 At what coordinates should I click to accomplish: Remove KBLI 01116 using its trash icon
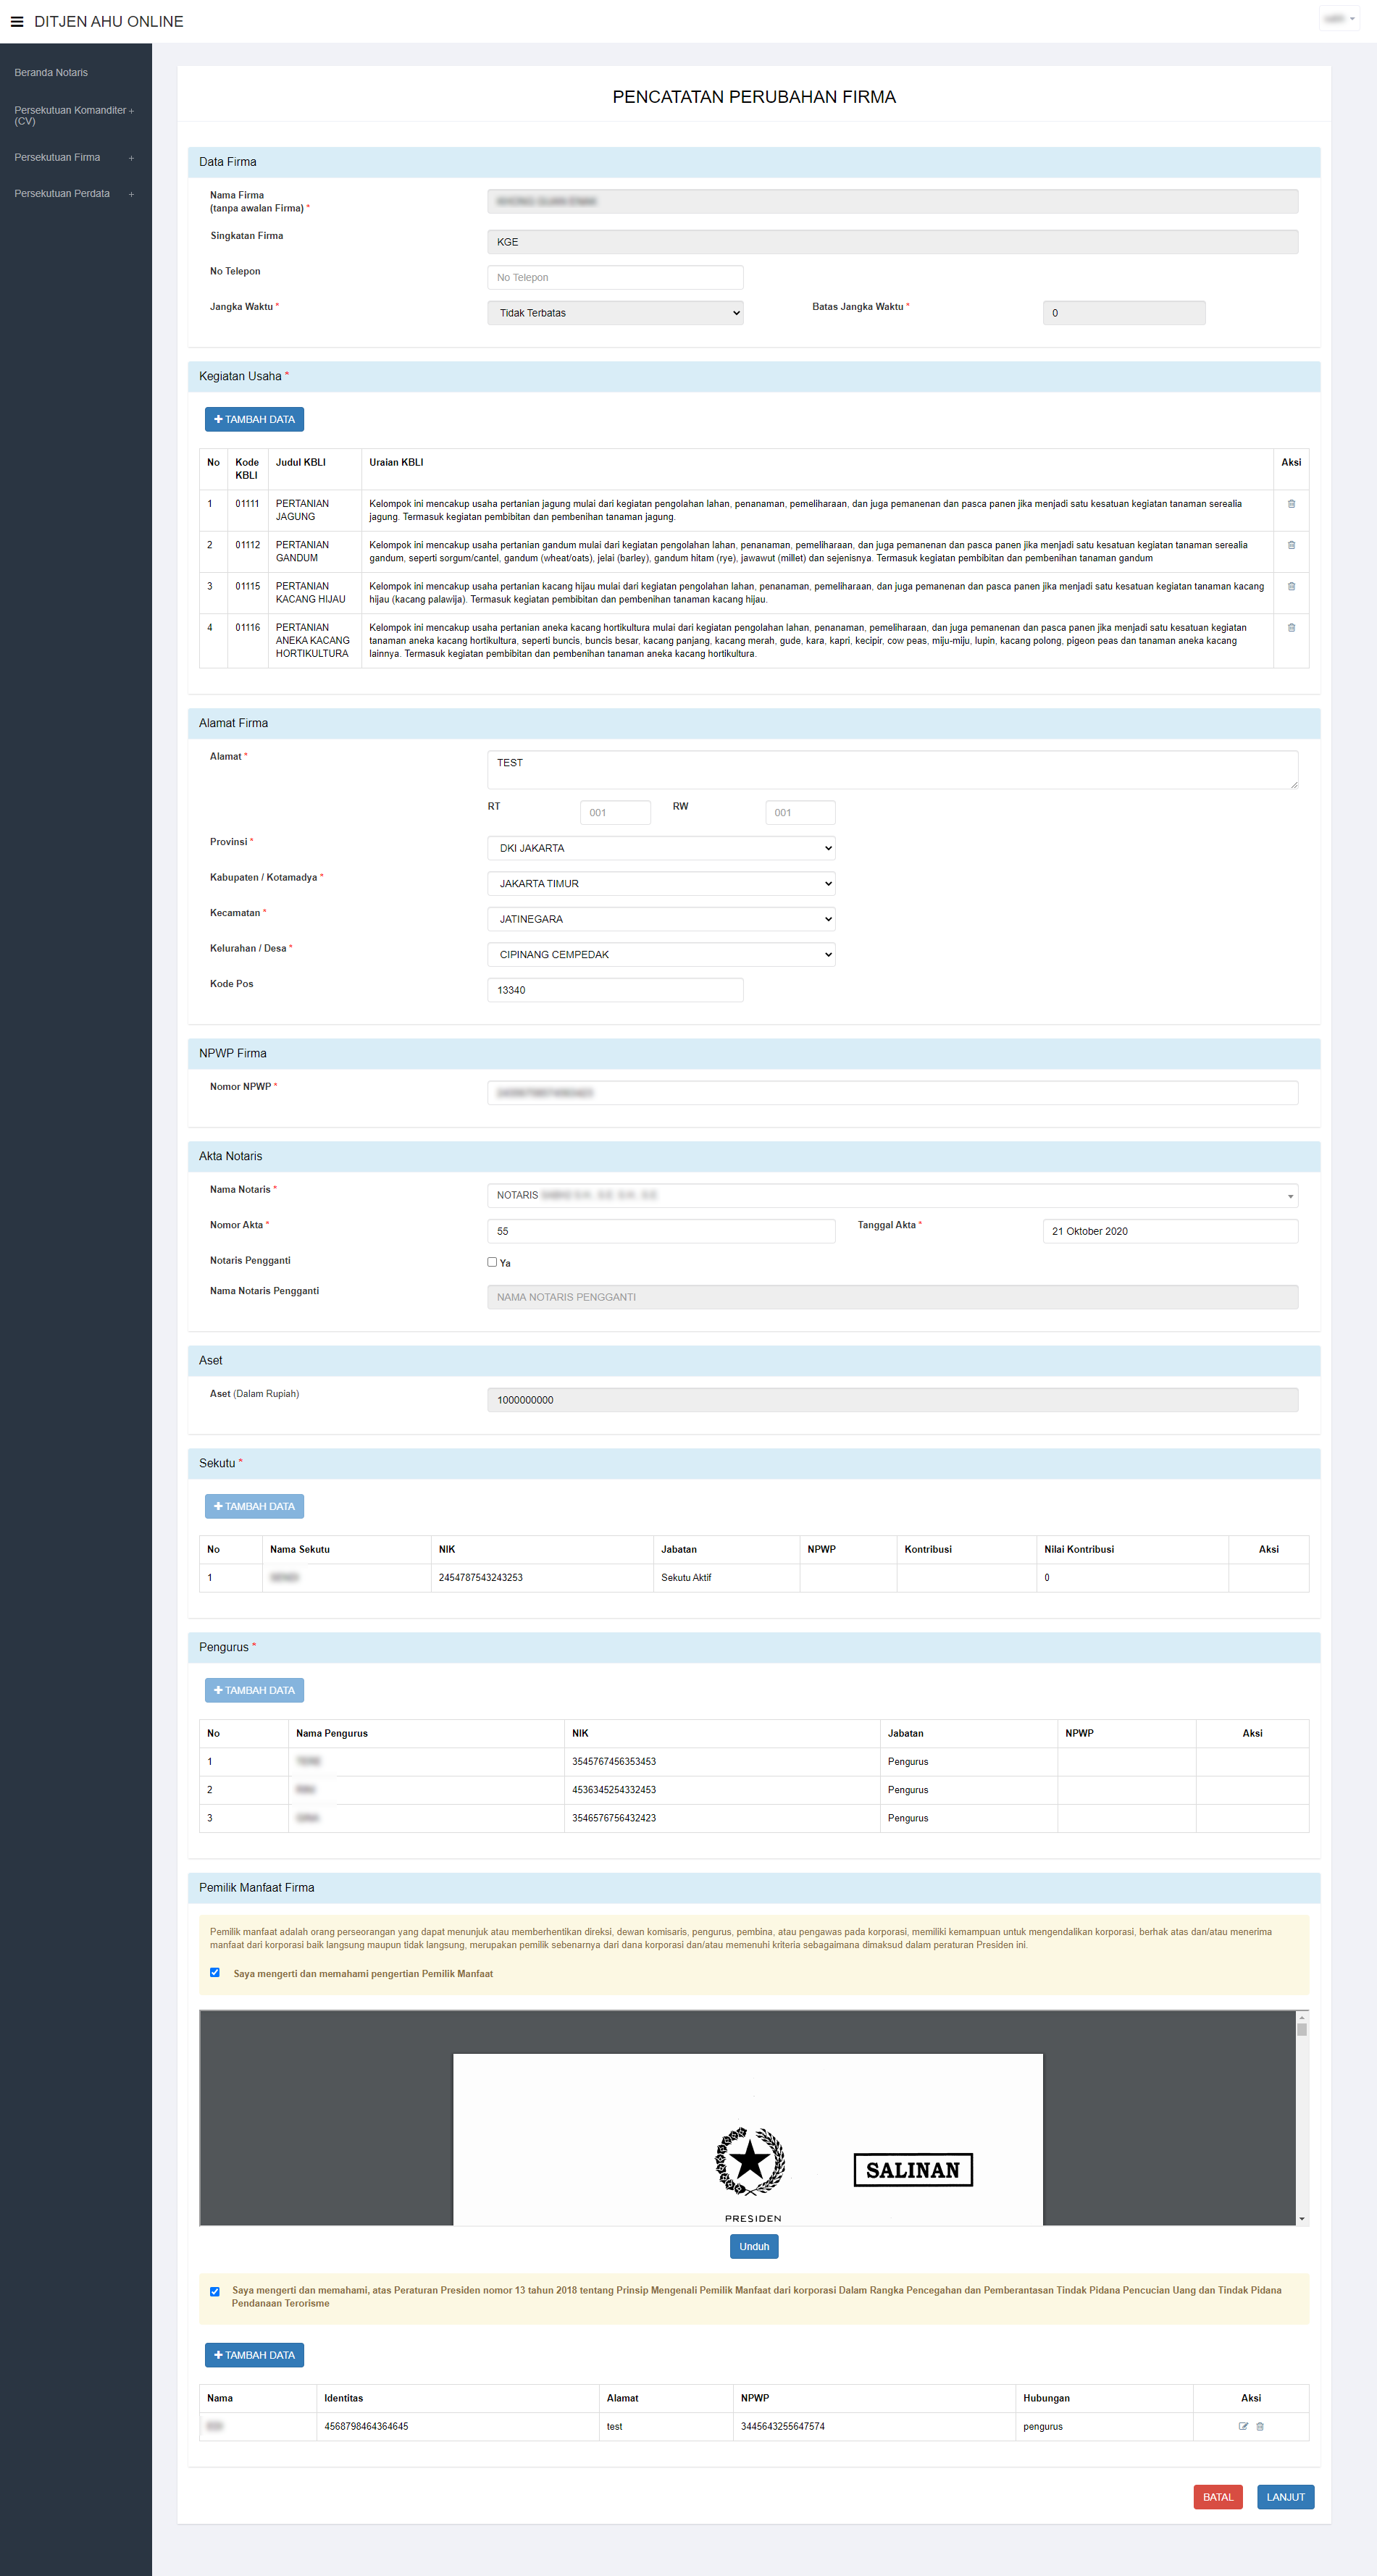(x=1291, y=628)
